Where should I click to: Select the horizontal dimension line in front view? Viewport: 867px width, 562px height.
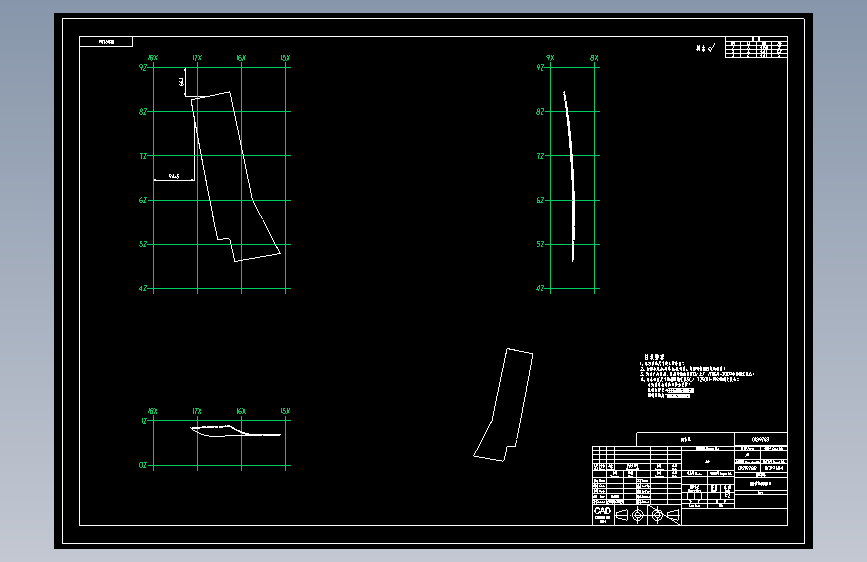click(174, 180)
